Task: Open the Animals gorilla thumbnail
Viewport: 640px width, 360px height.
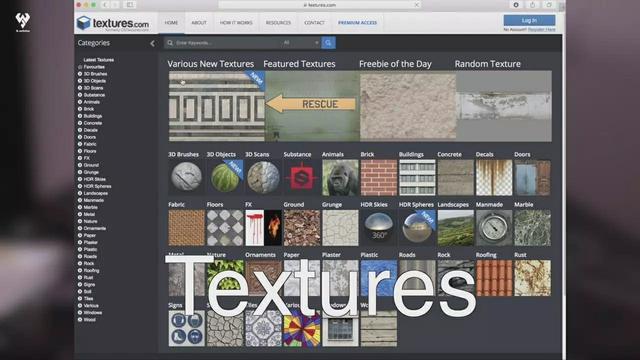Action: click(340, 178)
